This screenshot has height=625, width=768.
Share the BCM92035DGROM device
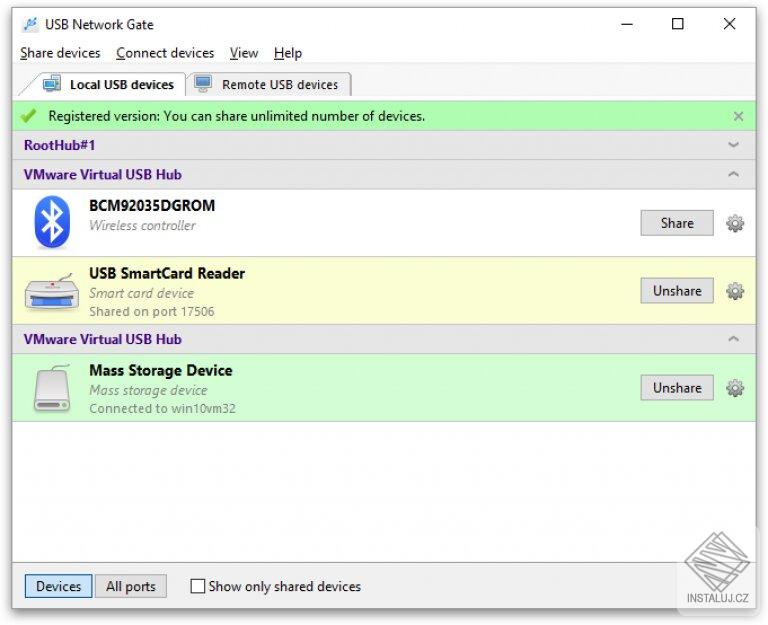(677, 223)
